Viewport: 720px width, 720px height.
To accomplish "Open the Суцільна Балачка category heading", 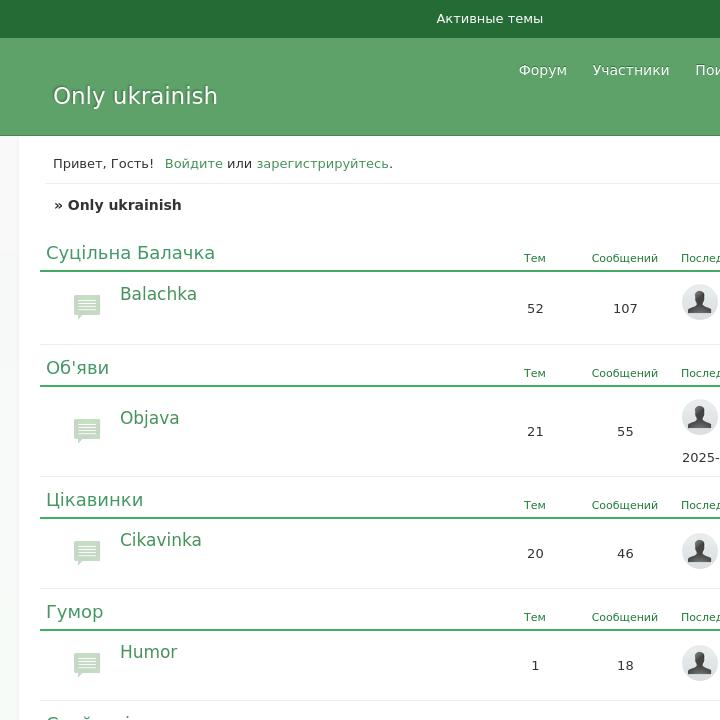I will [130, 253].
